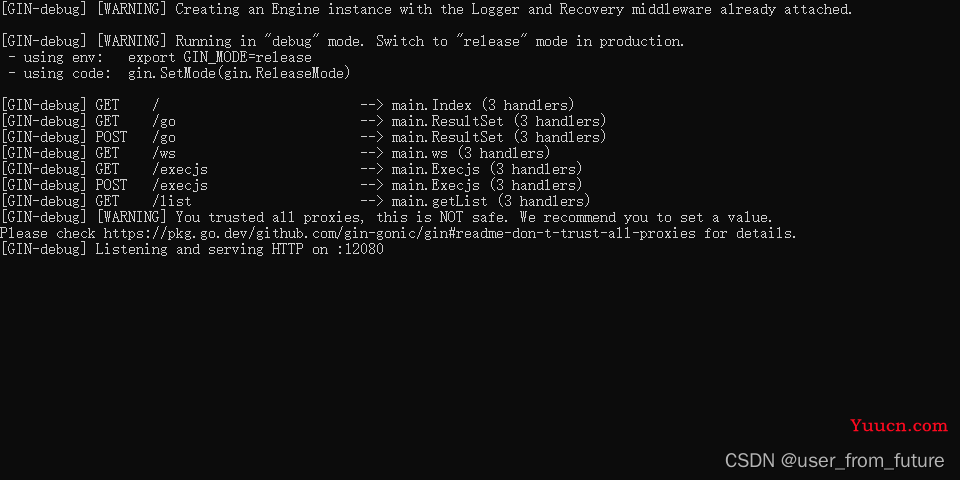This screenshot has width=960, height=480.
Task: Click the POST /go route line
Action: (x=304, y=137)
